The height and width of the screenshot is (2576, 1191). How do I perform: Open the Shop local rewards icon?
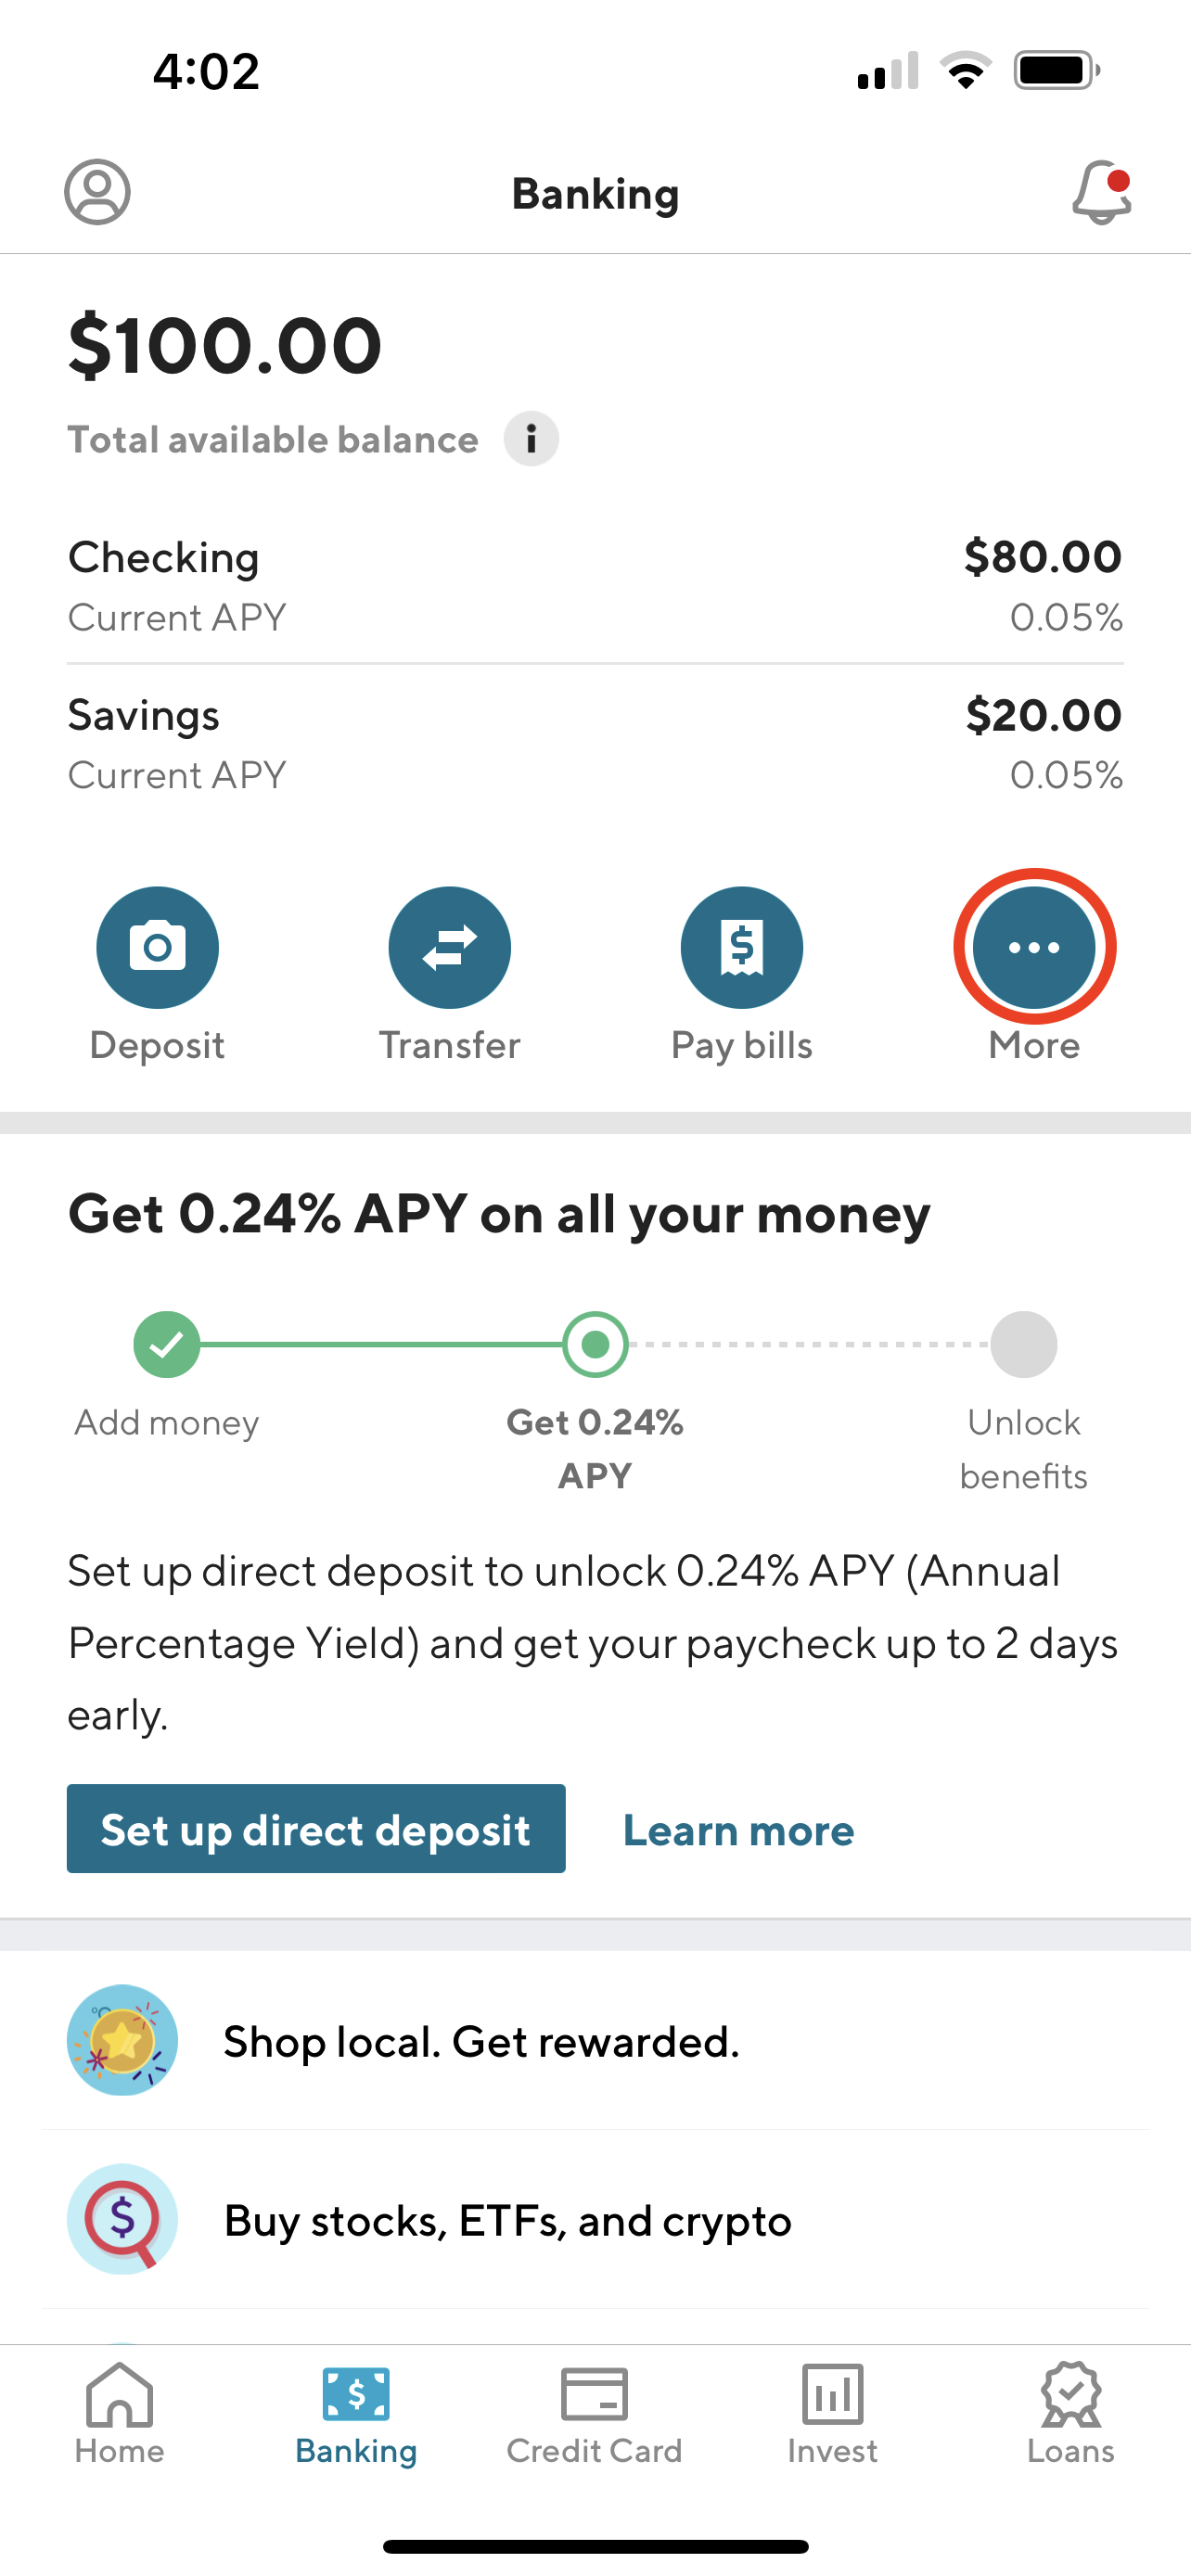pyautogui.click(x=122, y=2040)
